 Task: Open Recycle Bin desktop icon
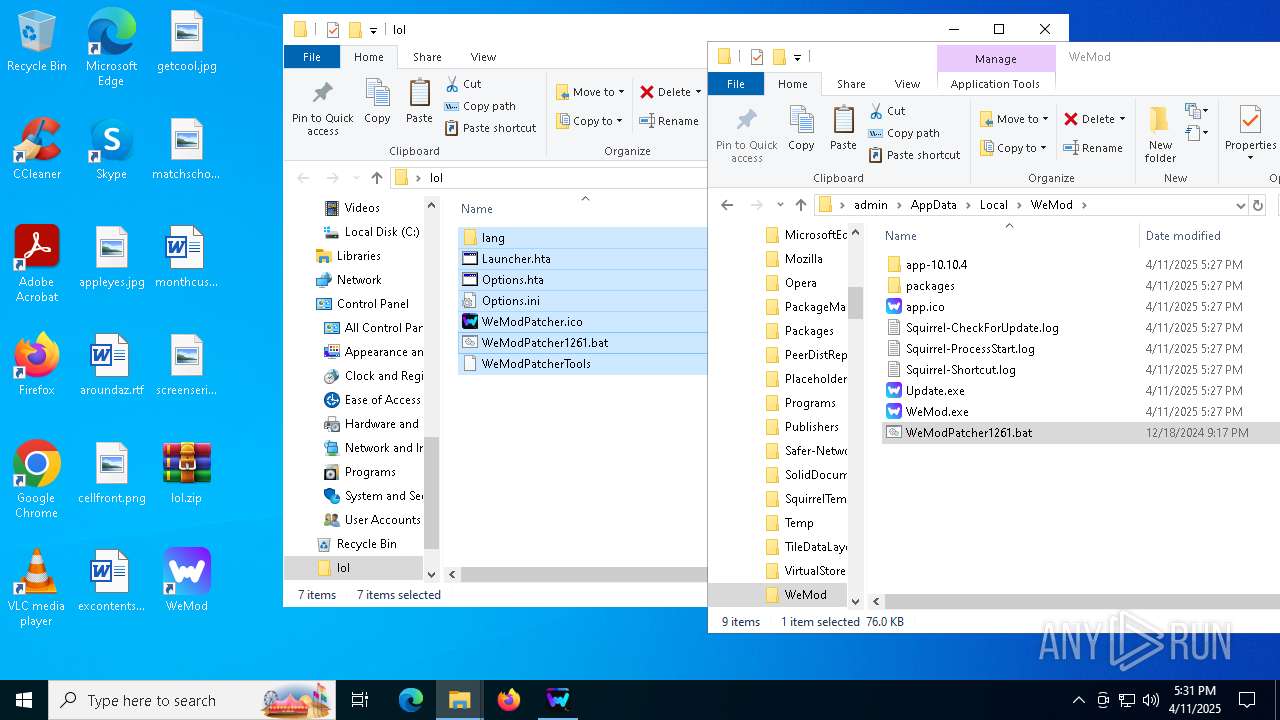37,42
